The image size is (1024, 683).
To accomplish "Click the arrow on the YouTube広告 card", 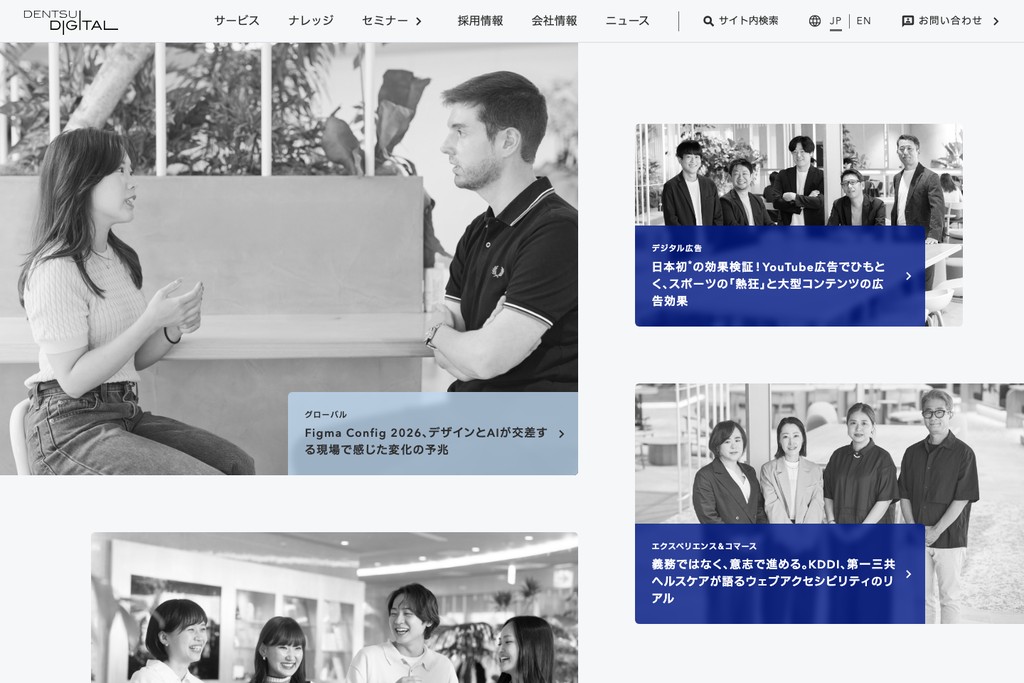I will coord(908,276).
